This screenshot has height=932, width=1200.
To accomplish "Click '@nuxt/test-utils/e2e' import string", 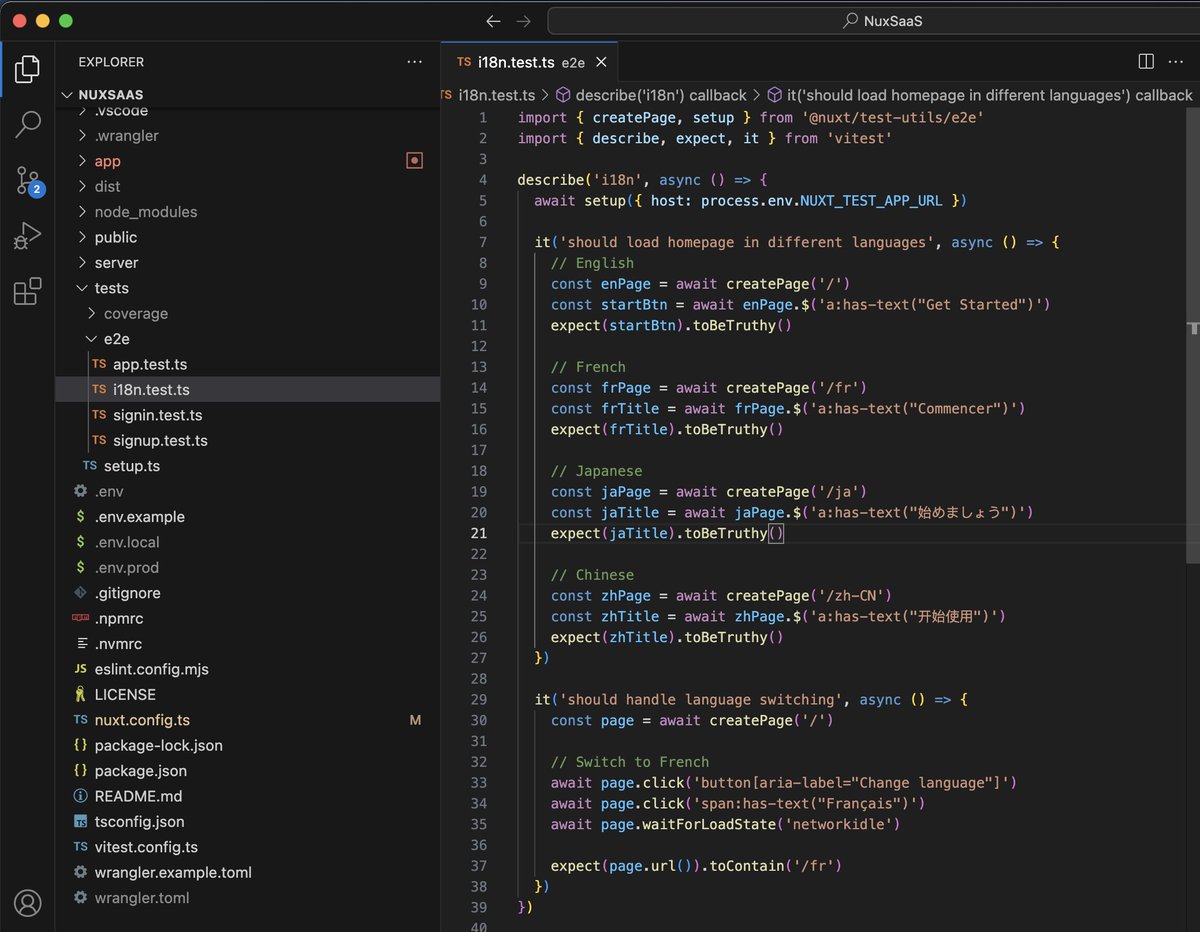I will [893, 118].
